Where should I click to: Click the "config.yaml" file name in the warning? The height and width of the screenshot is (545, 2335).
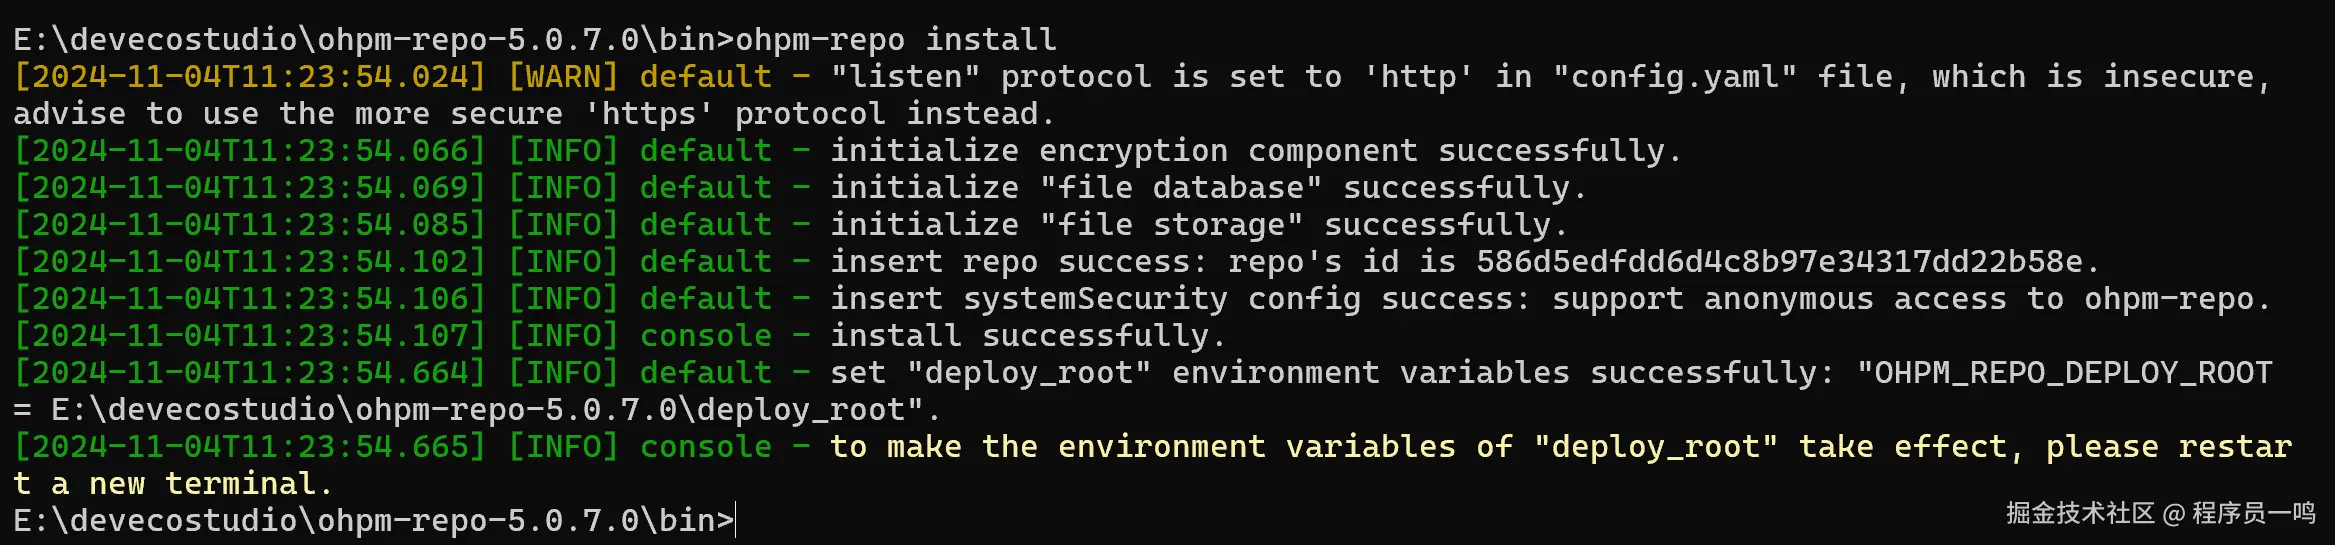(x=1675, y=77)
